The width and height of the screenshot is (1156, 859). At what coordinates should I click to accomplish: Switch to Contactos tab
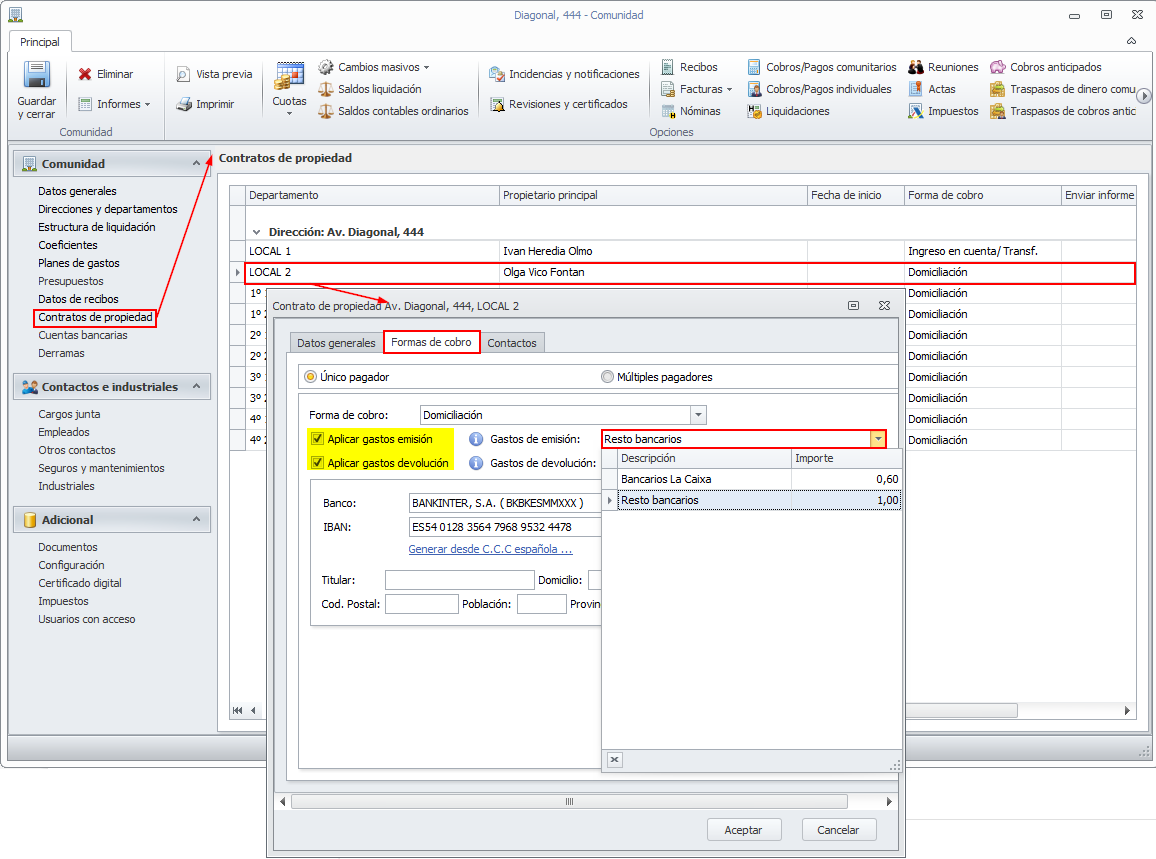pos(512,343)
